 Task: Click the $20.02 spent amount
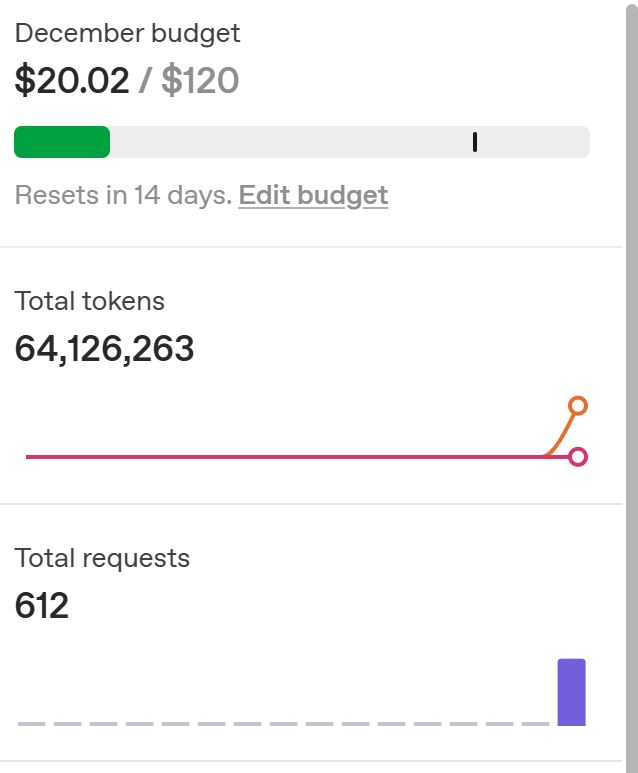[72, 81]
